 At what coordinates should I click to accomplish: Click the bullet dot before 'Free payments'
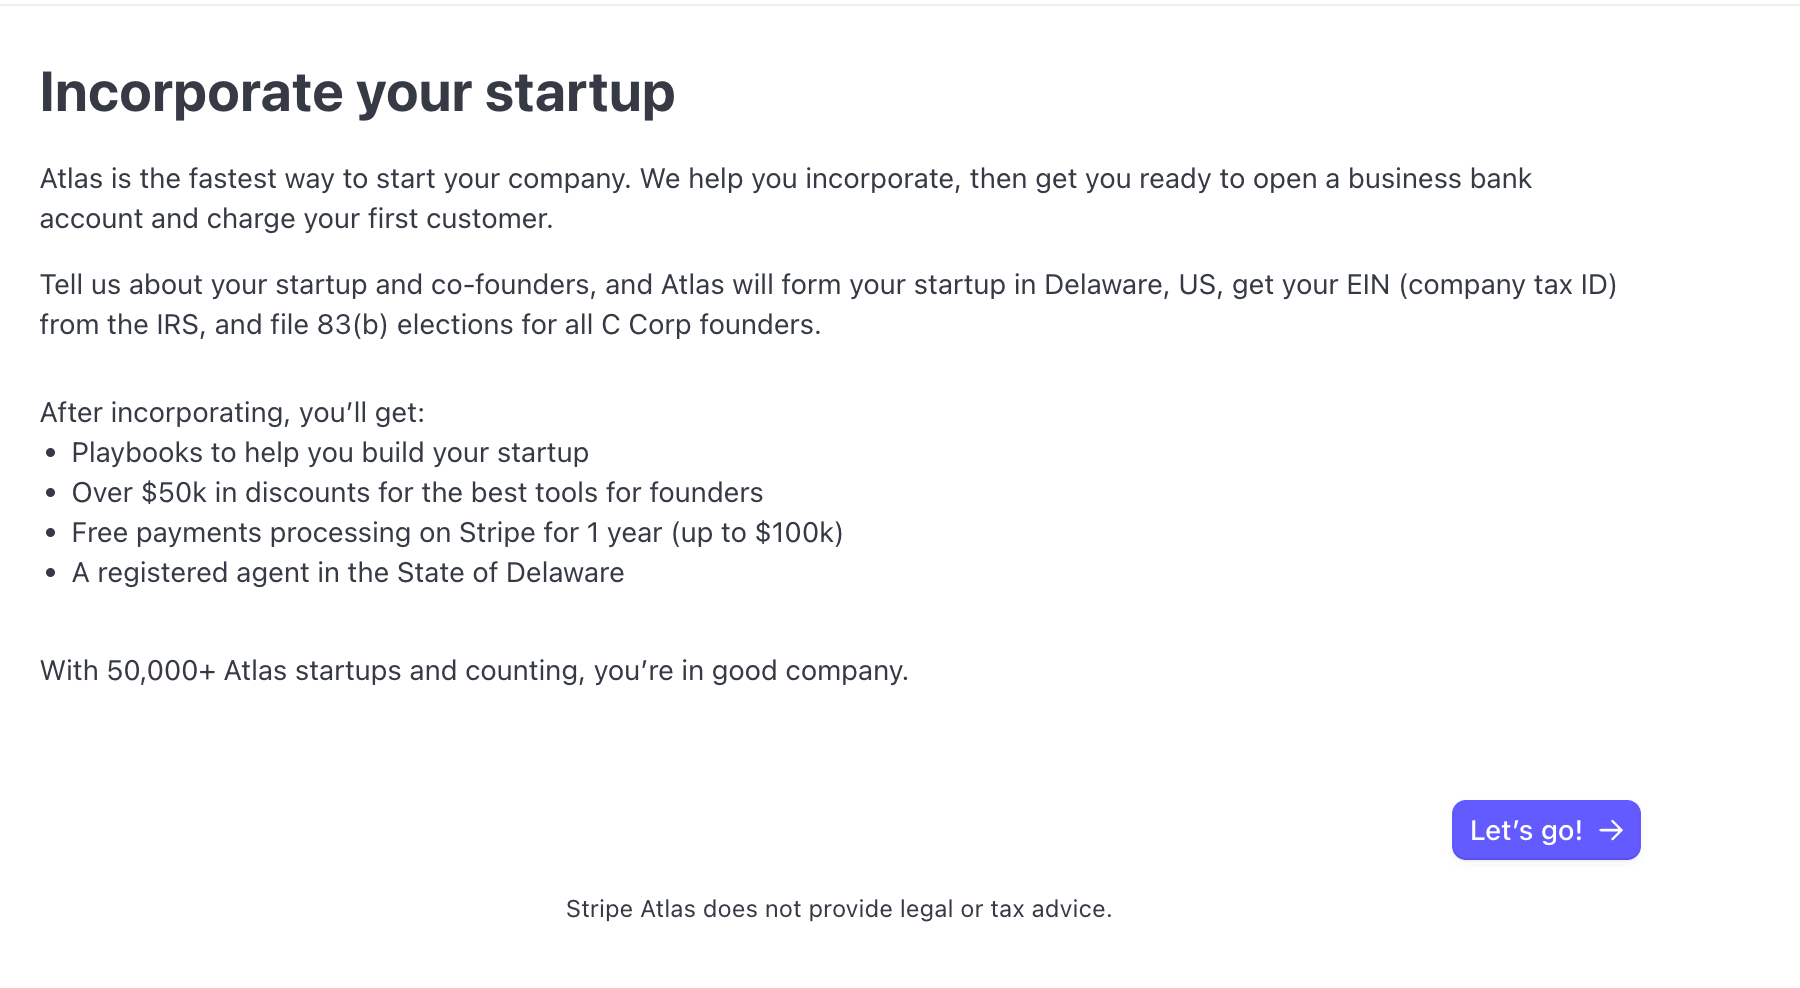pyautogui.click(x=51, y=534)
